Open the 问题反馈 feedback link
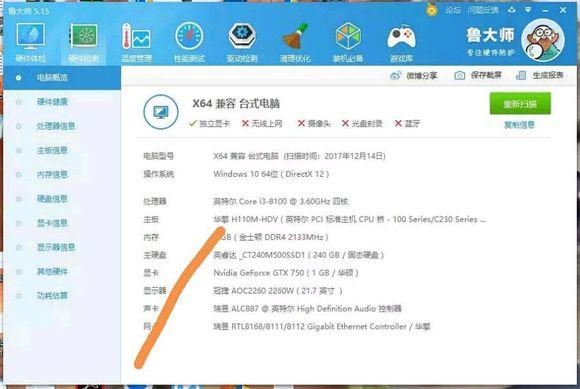The height and width of the screenshot is (389, 580). 483,10
